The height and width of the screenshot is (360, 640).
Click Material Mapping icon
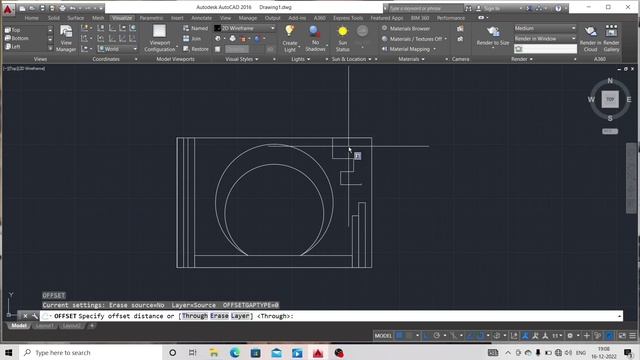(x=384, y=49)
